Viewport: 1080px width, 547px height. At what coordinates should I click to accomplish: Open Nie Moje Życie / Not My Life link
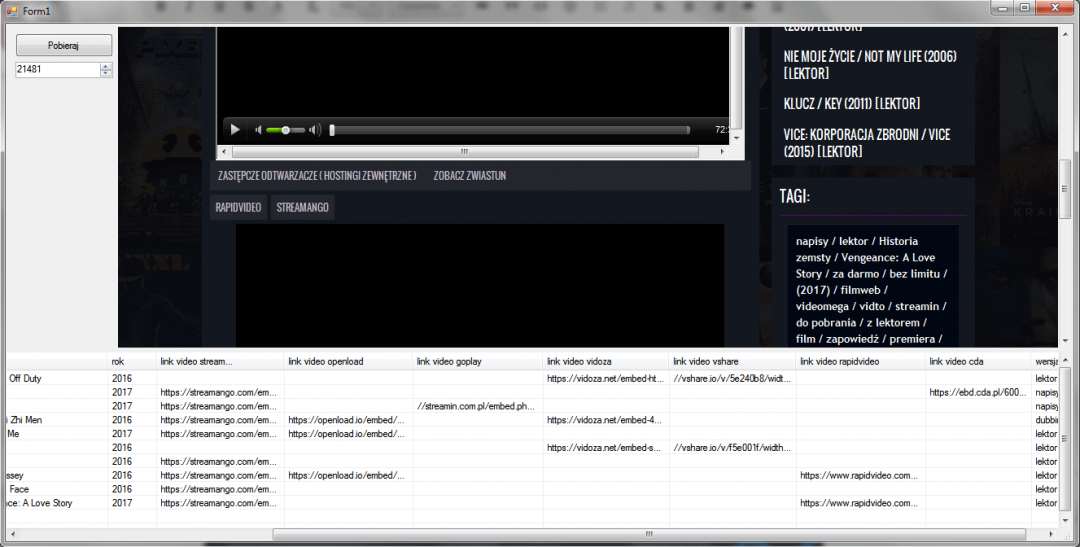click(x=870, y=65)
